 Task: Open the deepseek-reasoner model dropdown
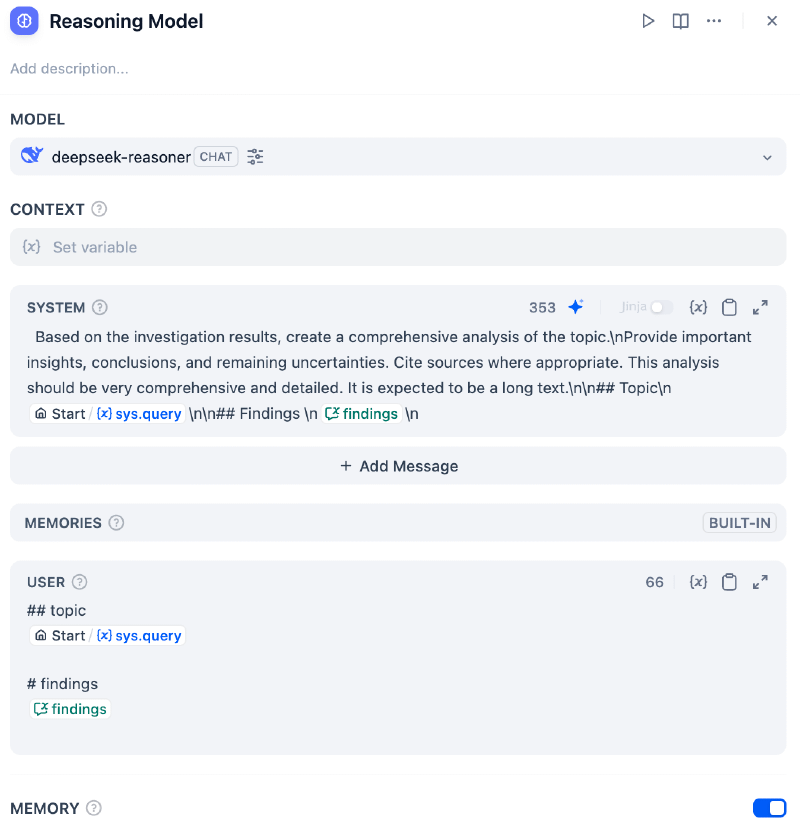click(x=767, y=157)
